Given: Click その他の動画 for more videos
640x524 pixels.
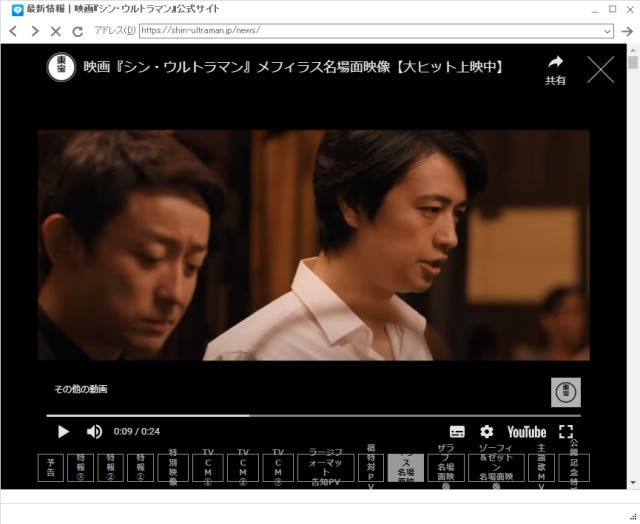Looking at the screenshot, I should [x=81, y=389].
